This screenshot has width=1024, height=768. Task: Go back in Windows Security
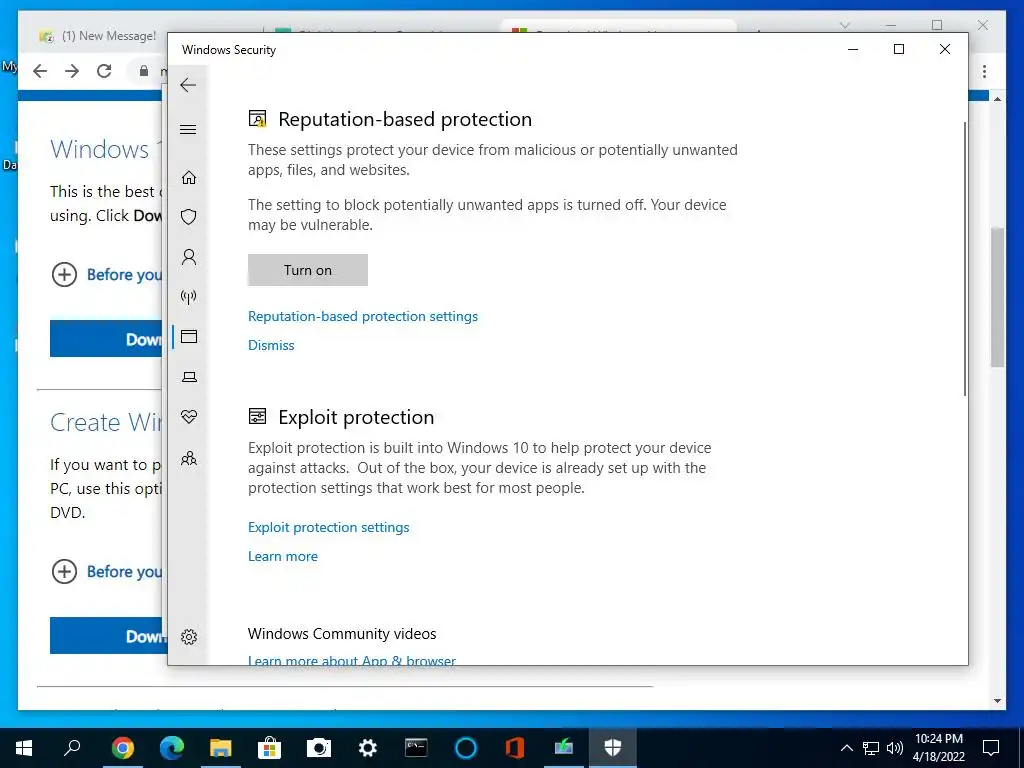click(188, 85)
